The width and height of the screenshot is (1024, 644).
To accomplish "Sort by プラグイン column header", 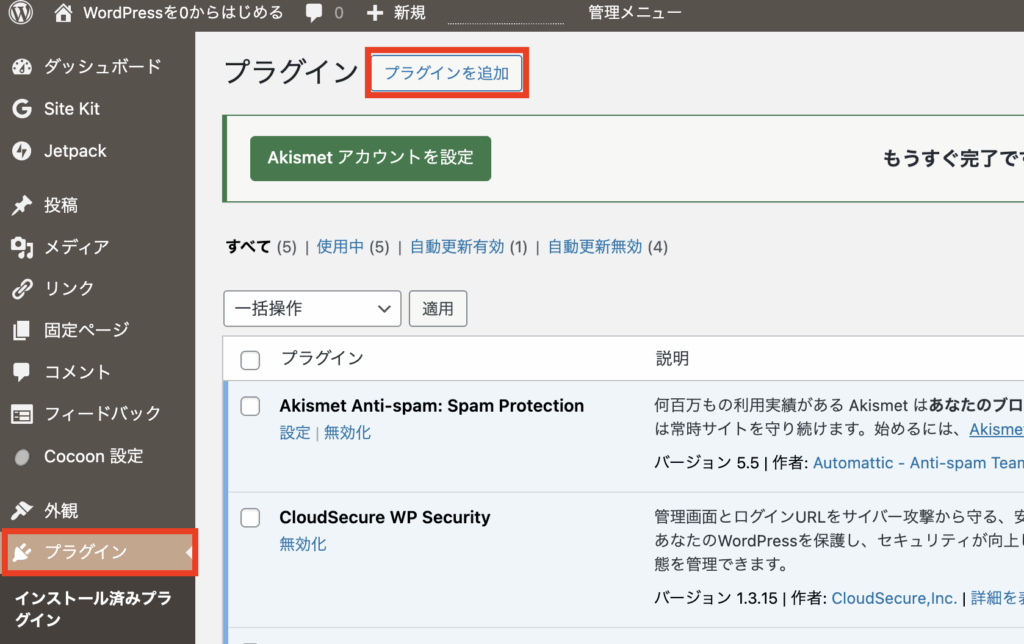I will click(322, 358).
